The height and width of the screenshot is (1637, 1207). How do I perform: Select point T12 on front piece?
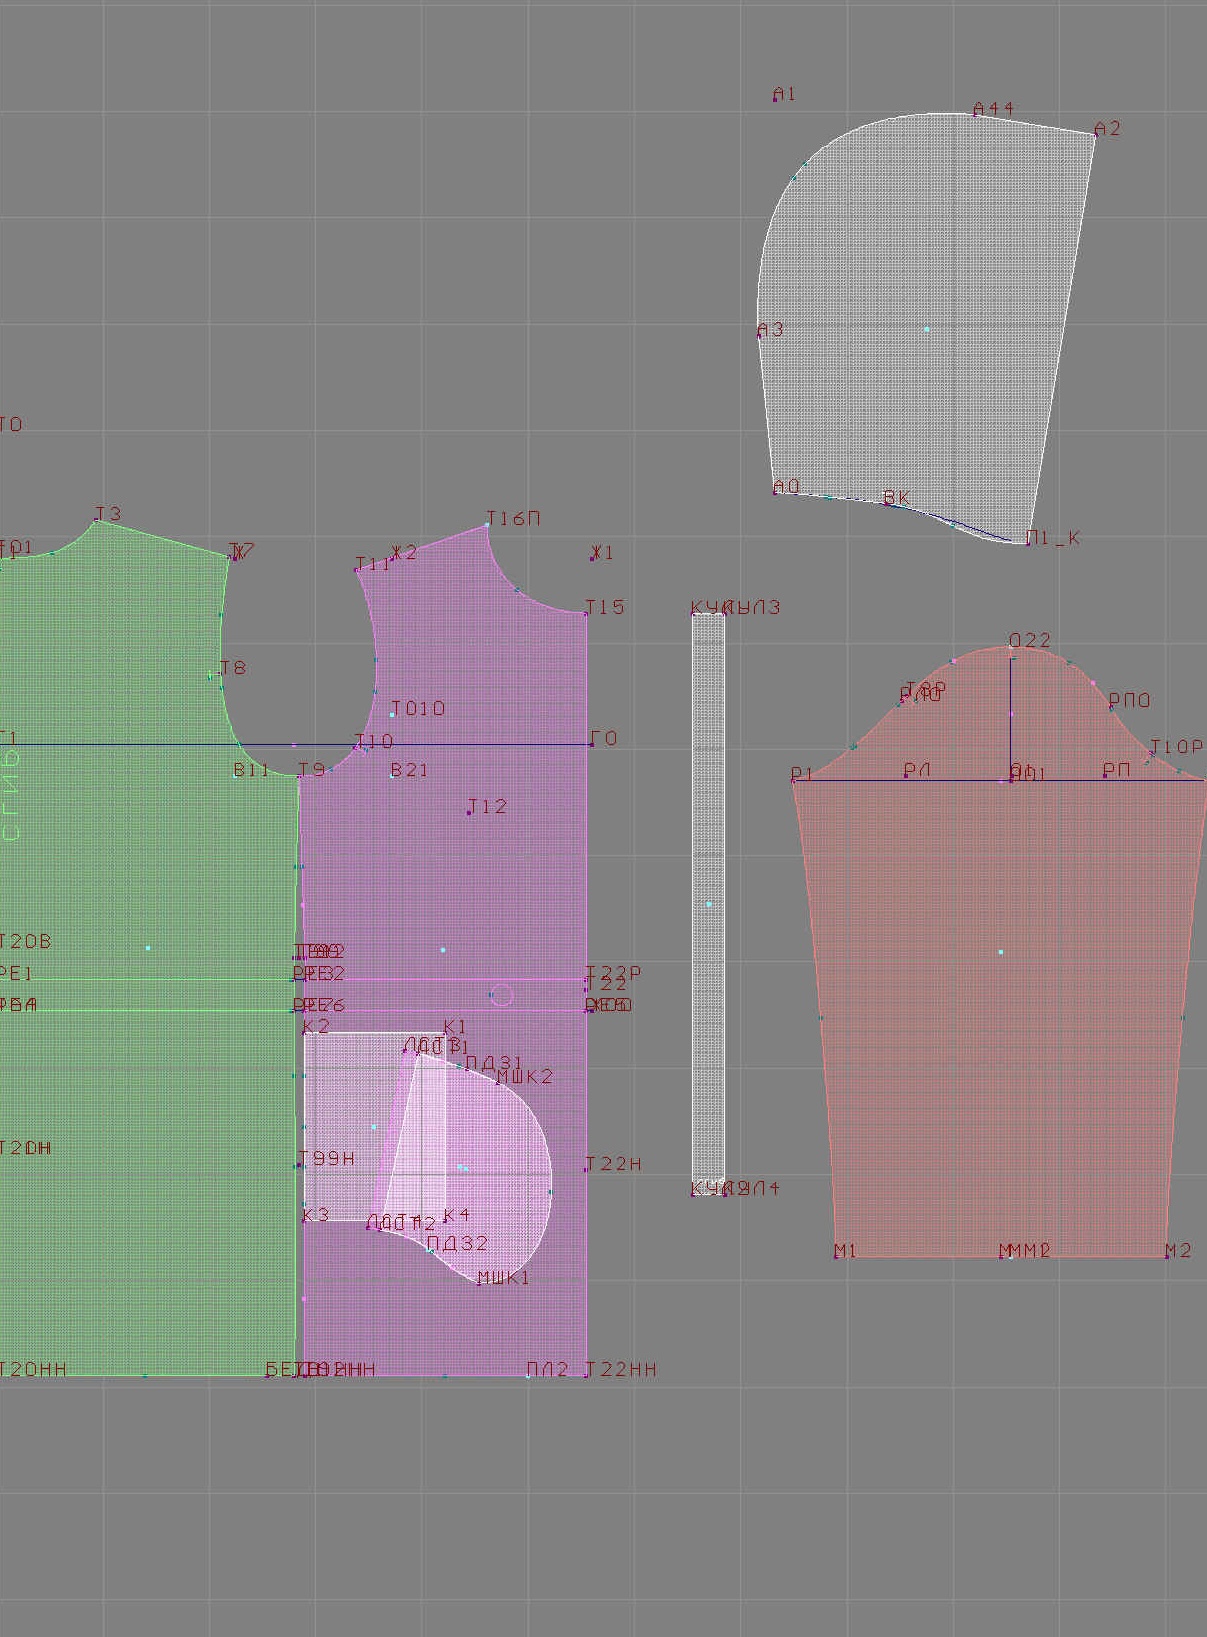pos(469,812)
